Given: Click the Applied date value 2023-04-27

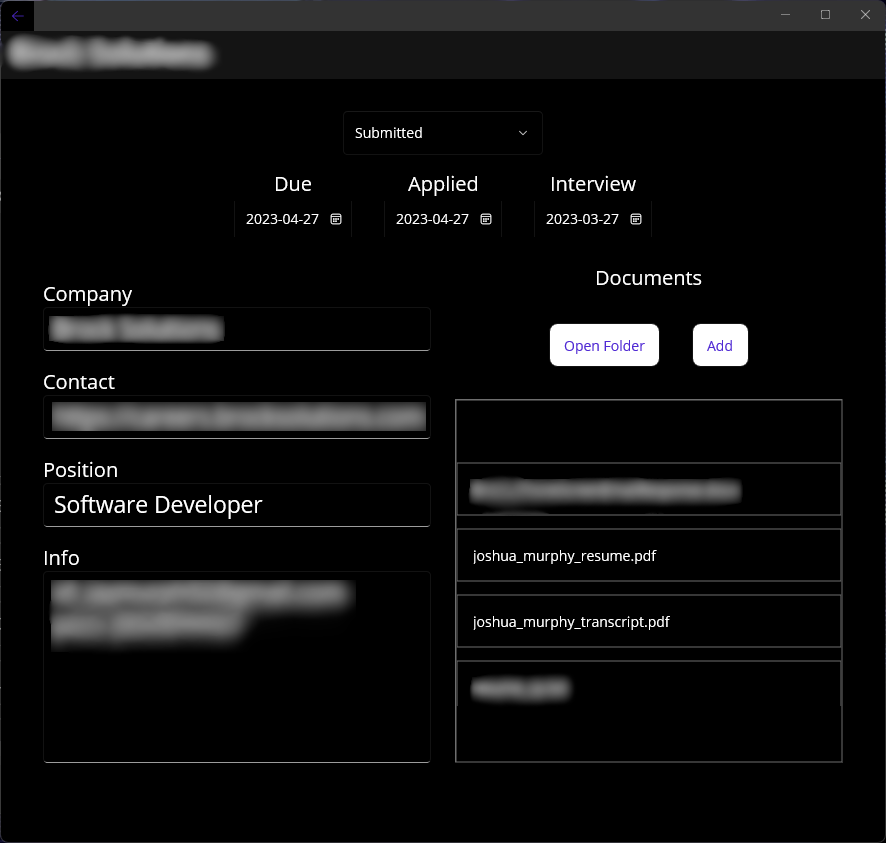Looking at the screenshot, I should coord(432,218).
